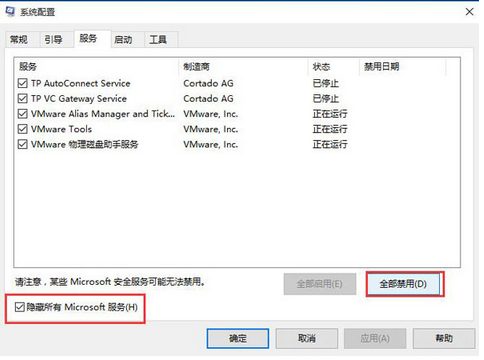Click VMware, Inc. in VMware Tools row

[x=211, y=129]
